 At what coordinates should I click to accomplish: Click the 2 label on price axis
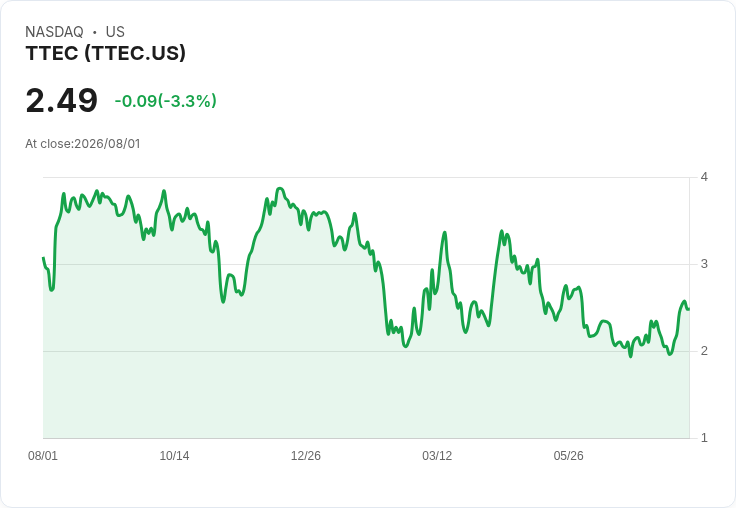click(x=704, y=351)
